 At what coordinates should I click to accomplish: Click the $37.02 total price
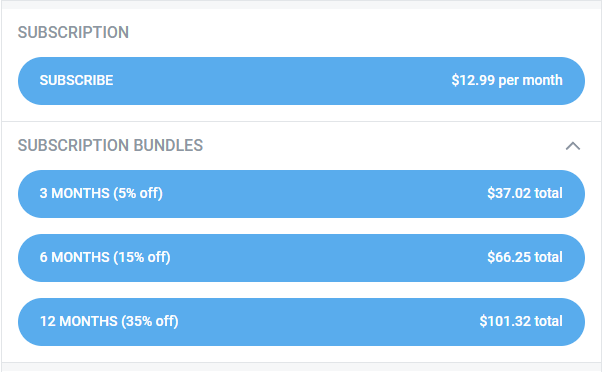tap(525, 193)
